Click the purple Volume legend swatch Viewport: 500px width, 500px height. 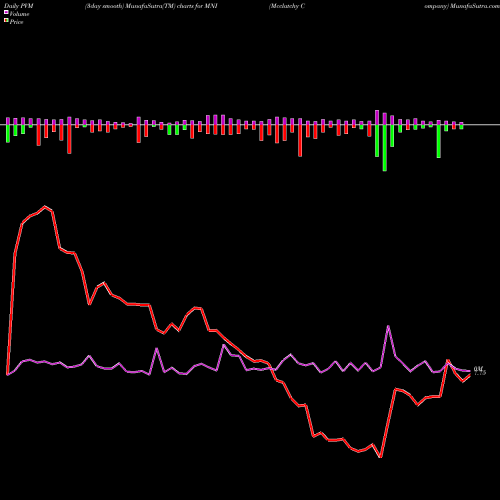pos(6,13)
